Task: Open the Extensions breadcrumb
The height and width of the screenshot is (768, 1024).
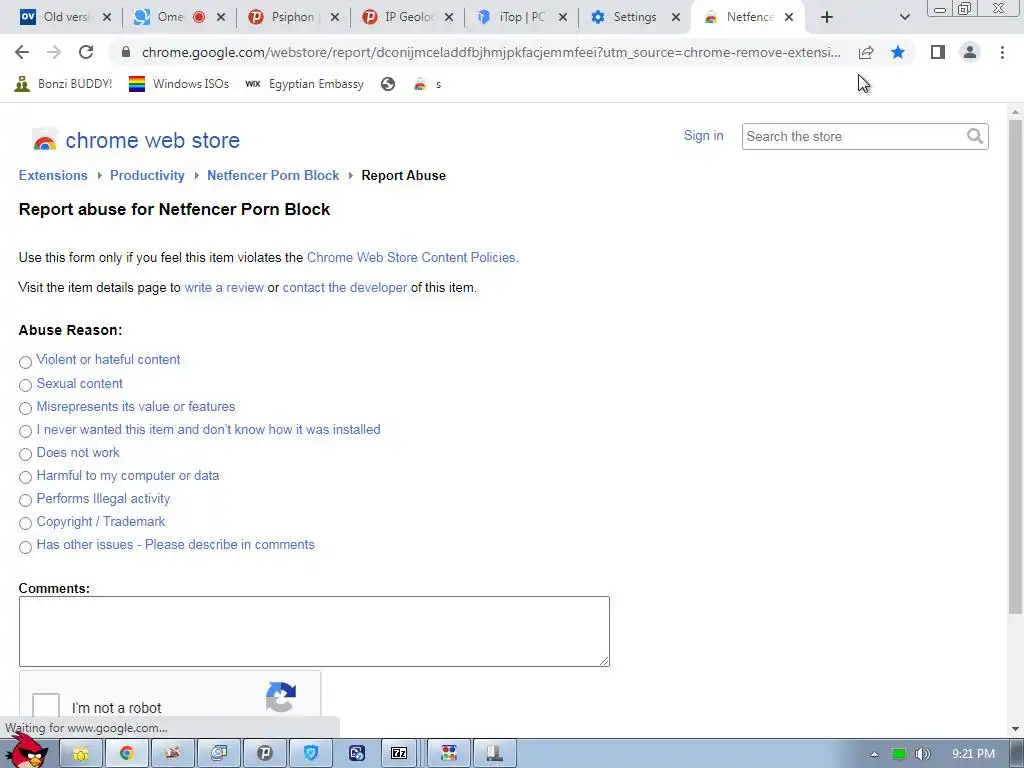Action: click(x=53, y=176)
